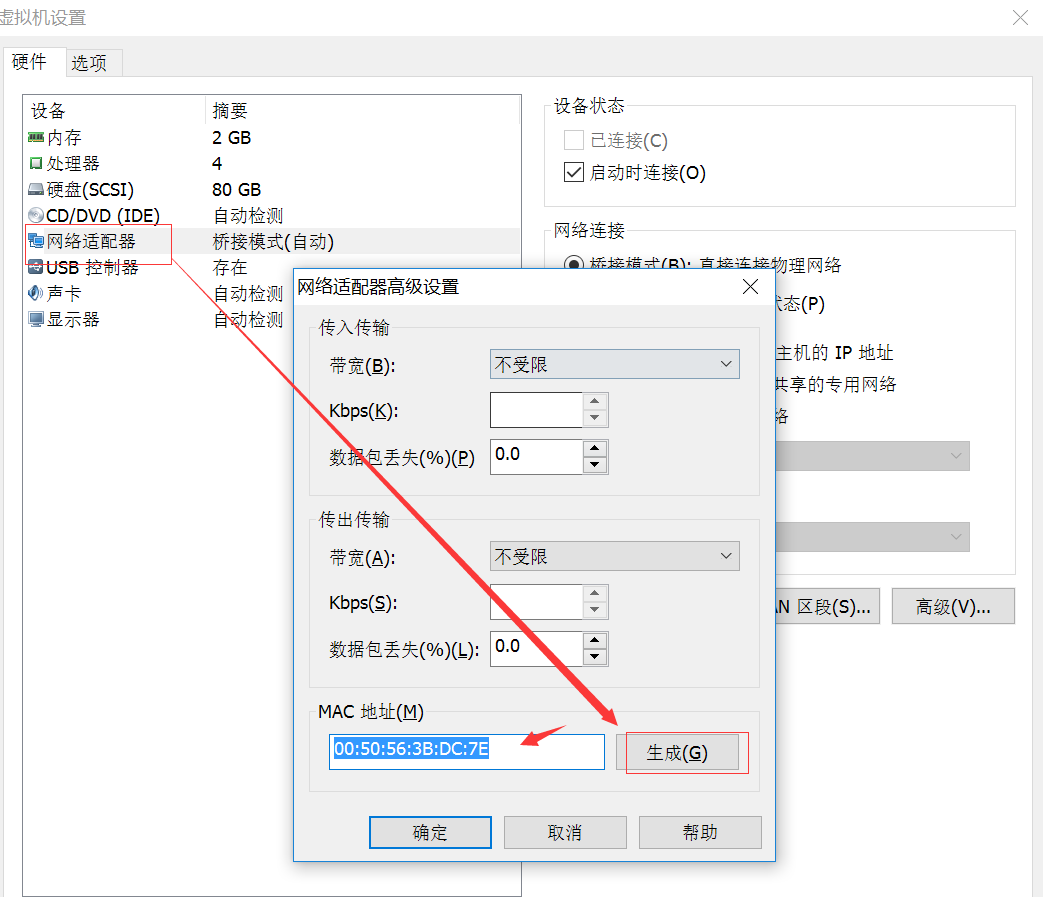The image size is (1043, 897).
Task: Toggle the 已连接(C) checkbox
Action: coord(573,140)
